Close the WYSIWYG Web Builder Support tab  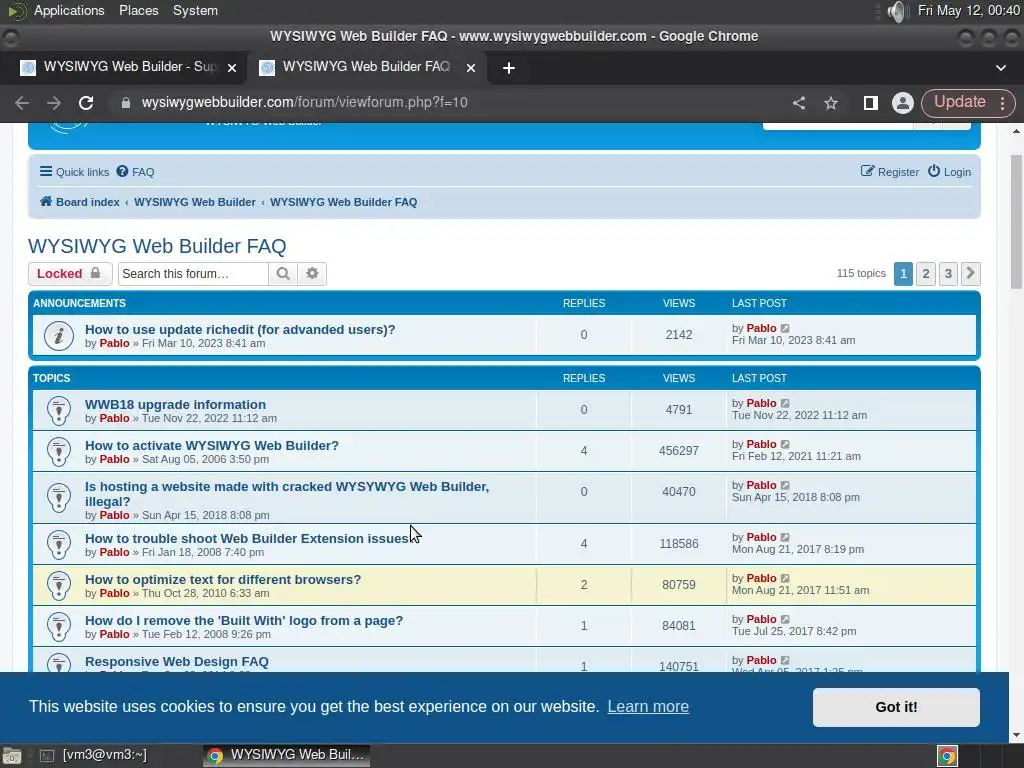pos(232,68)
